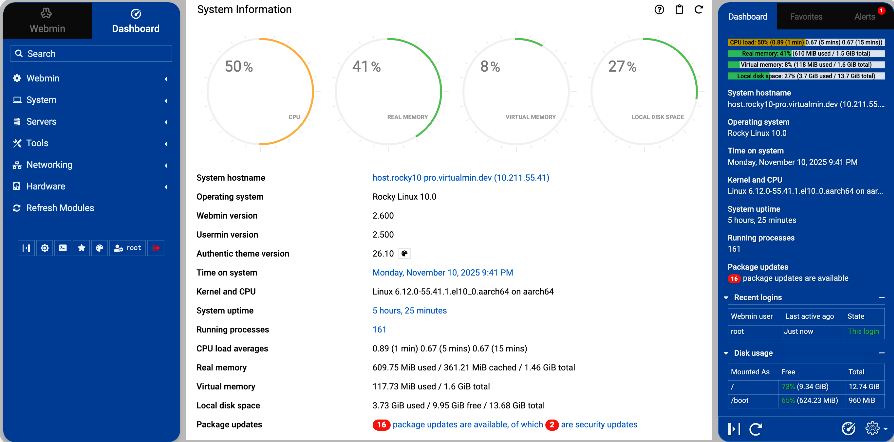Screen dimensions: 894x442
Task: Reload the right side panel with refresh icon
Action: [x=757, y=428]
